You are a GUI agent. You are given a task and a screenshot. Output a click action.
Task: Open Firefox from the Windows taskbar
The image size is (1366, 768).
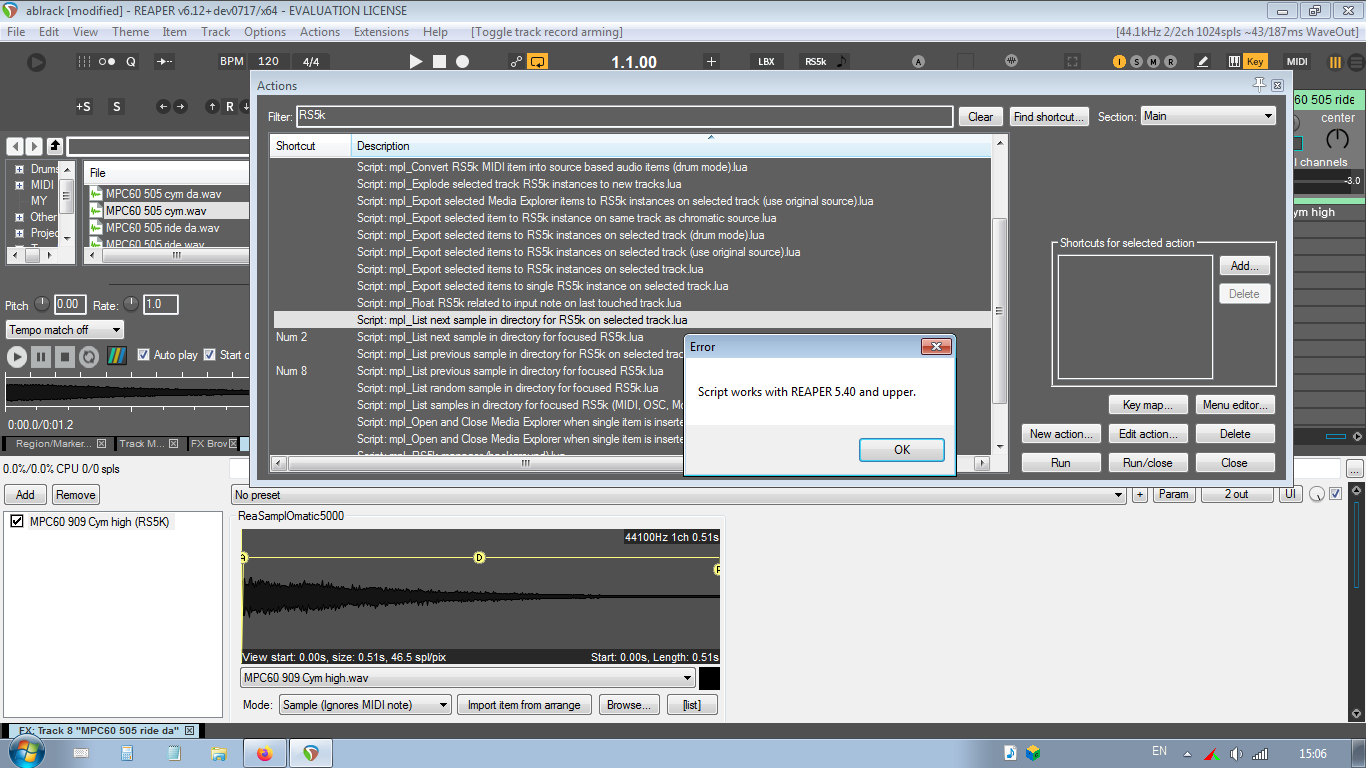click(264, 753)
